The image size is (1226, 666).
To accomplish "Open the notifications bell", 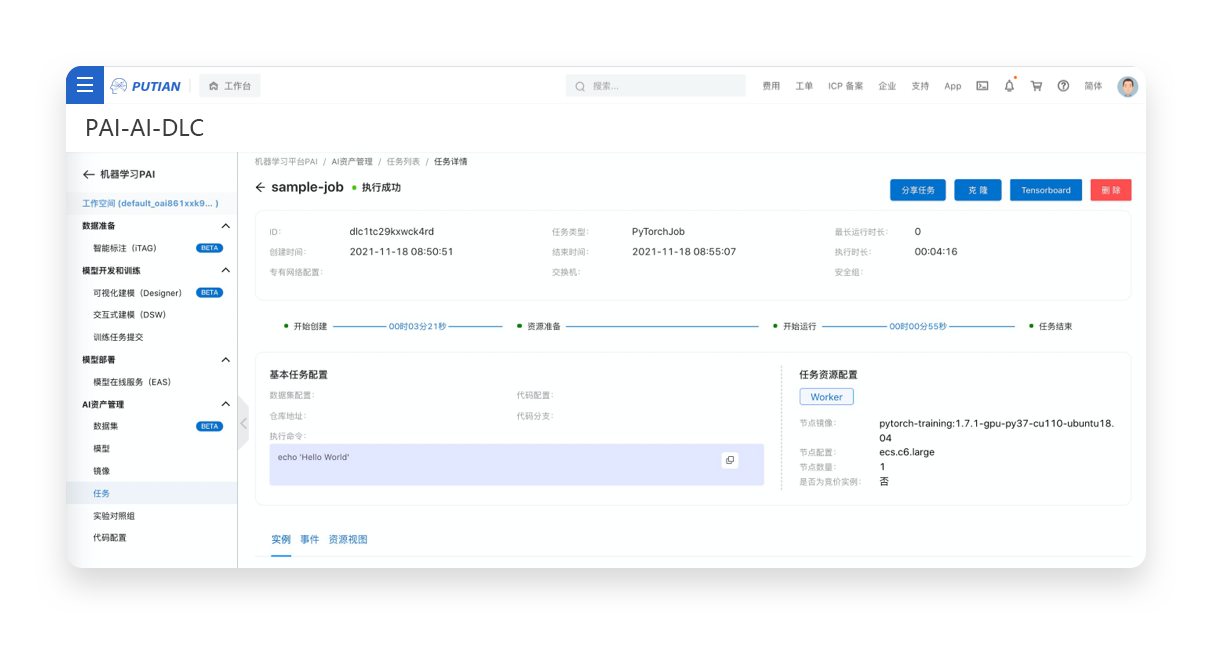I will point(1009,86).
